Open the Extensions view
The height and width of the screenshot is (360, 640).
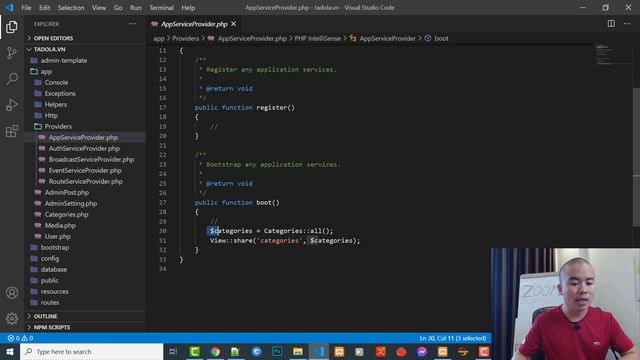tap(11, 131)
